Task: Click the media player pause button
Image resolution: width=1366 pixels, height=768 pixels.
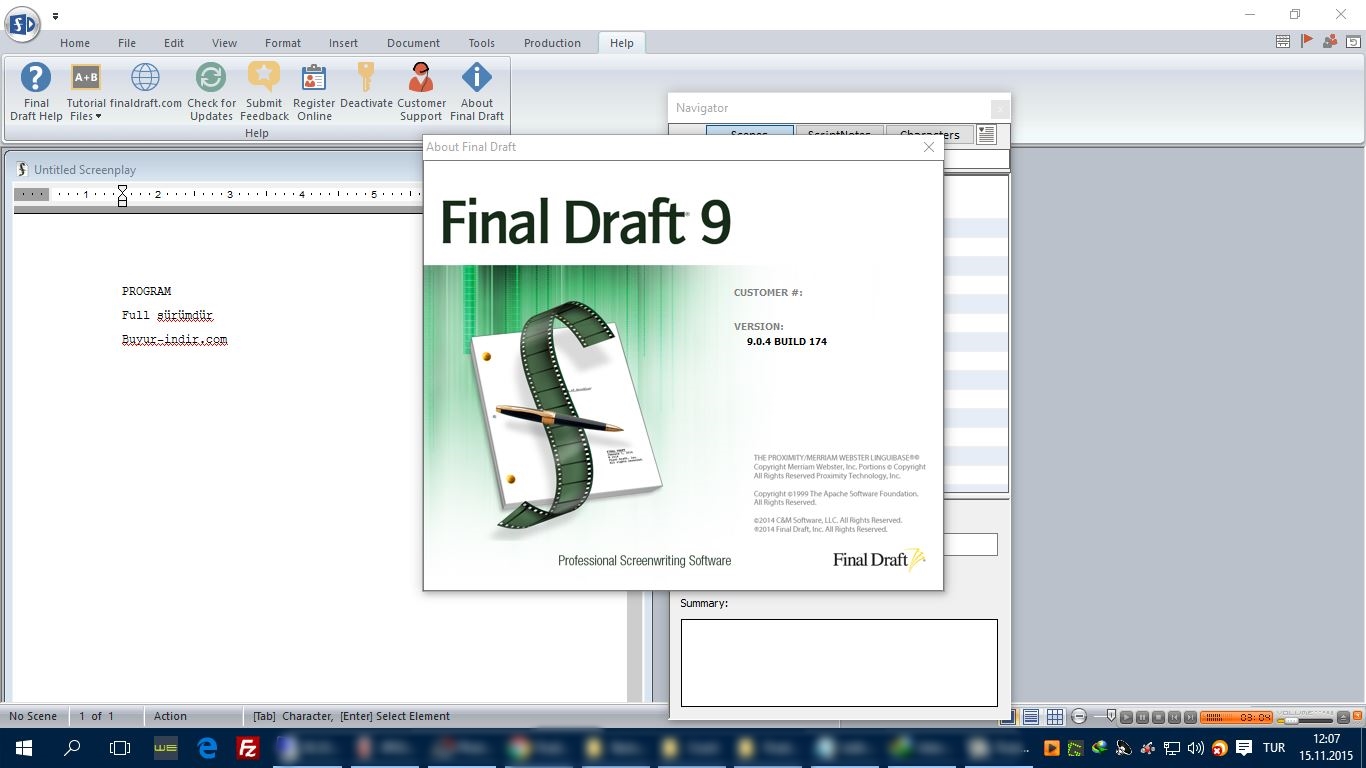Action: pos(1142,717)
